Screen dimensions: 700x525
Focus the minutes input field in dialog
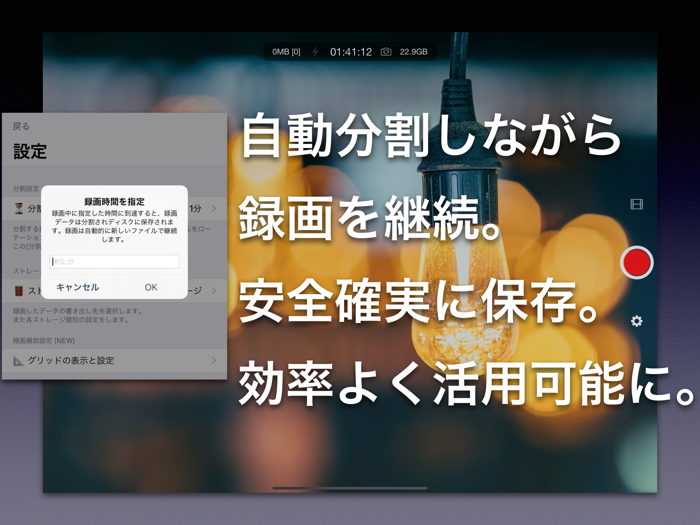point(114,262)
